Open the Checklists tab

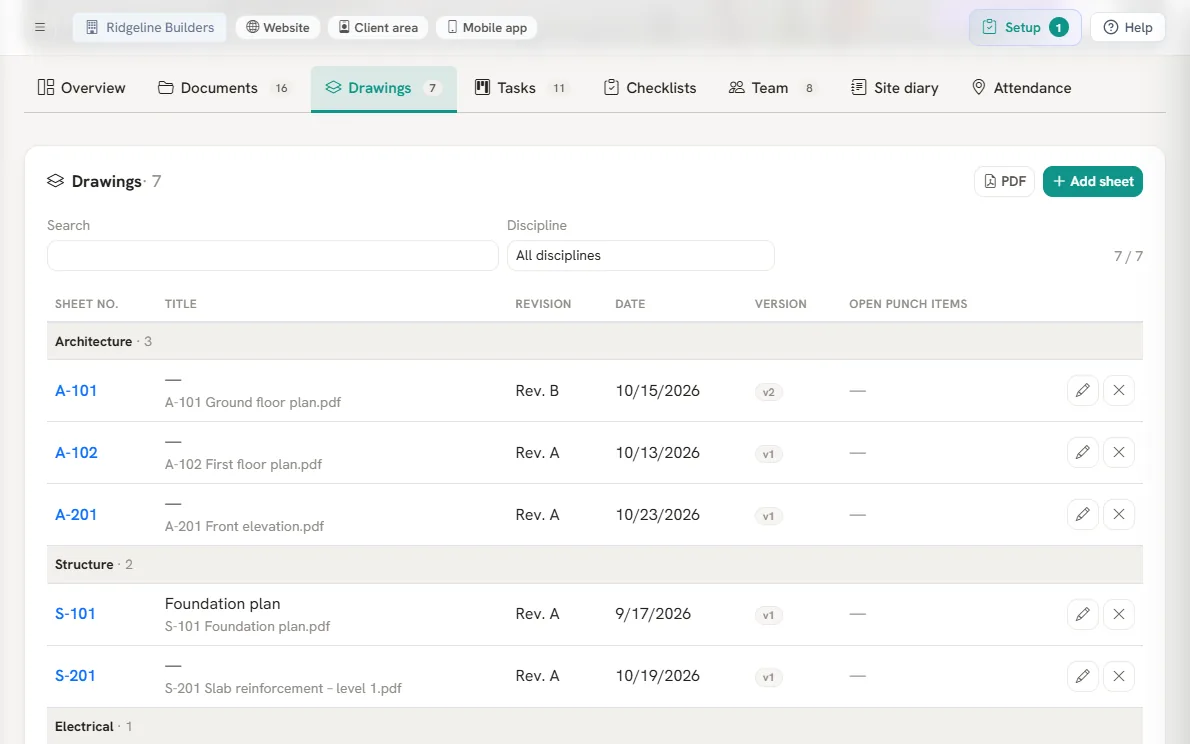(650, 88)
